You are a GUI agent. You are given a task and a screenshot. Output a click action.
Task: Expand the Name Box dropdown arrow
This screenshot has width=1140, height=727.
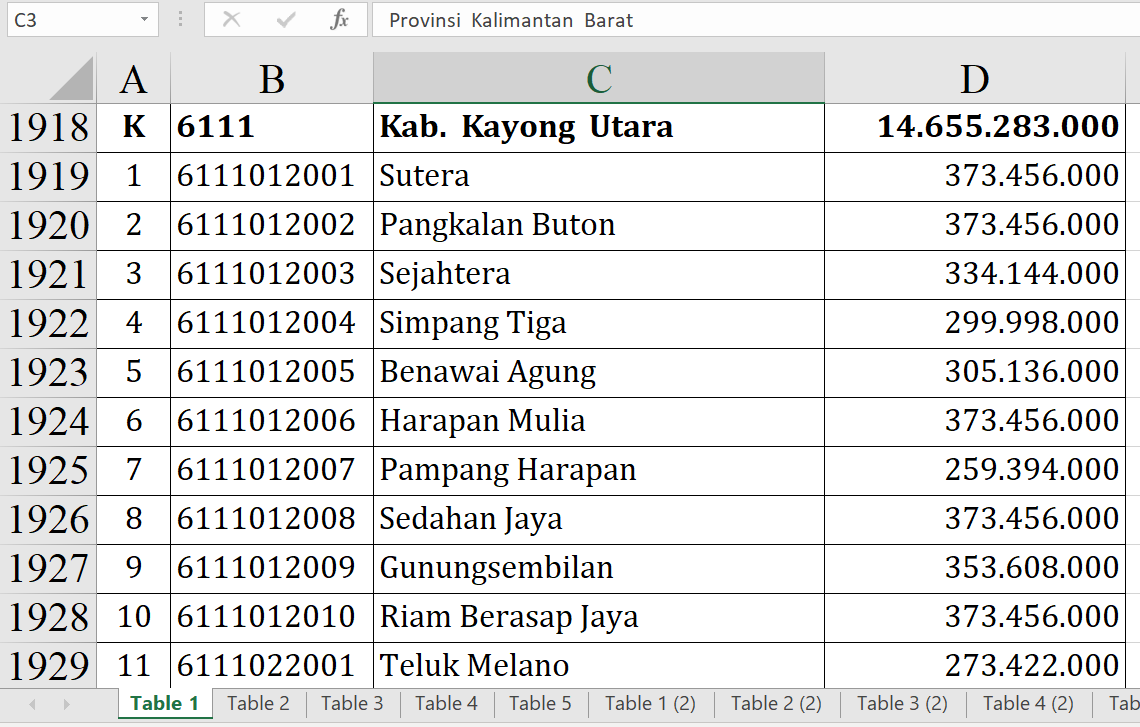145,20
